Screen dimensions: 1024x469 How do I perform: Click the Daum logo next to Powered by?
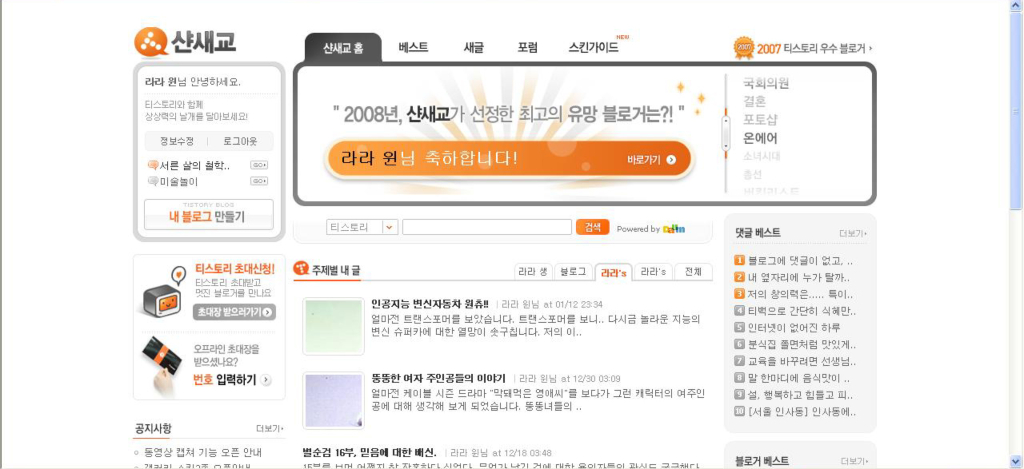[x=673, y=229]
